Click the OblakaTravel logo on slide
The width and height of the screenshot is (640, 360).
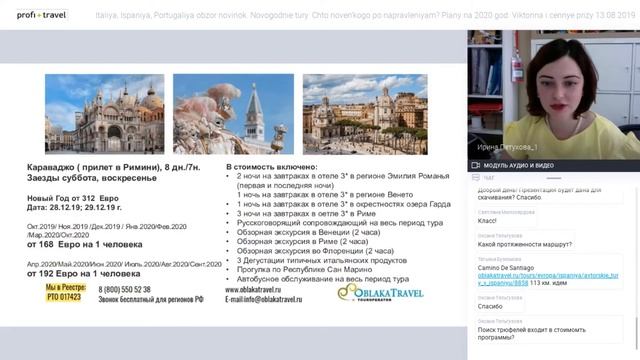coord(380,293)
